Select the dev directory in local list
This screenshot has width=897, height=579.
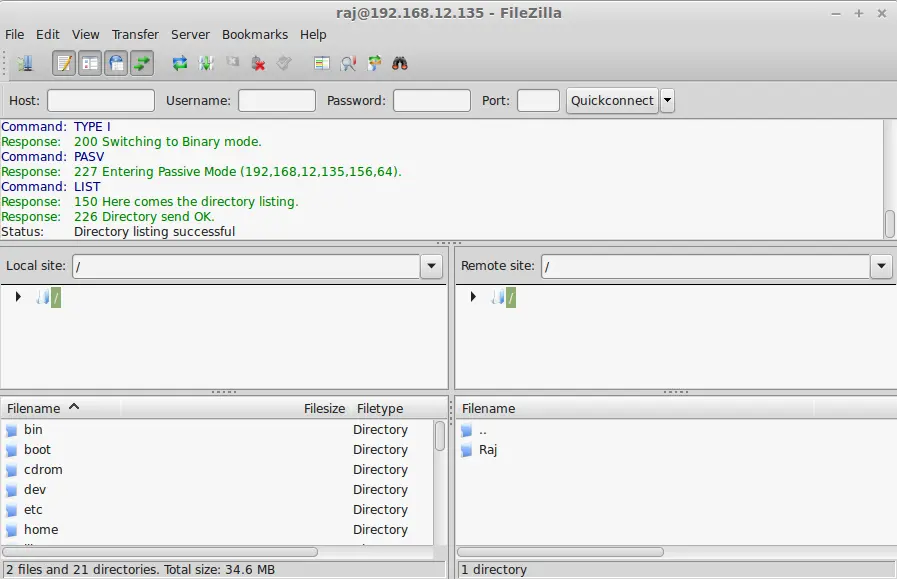point(217,490)
